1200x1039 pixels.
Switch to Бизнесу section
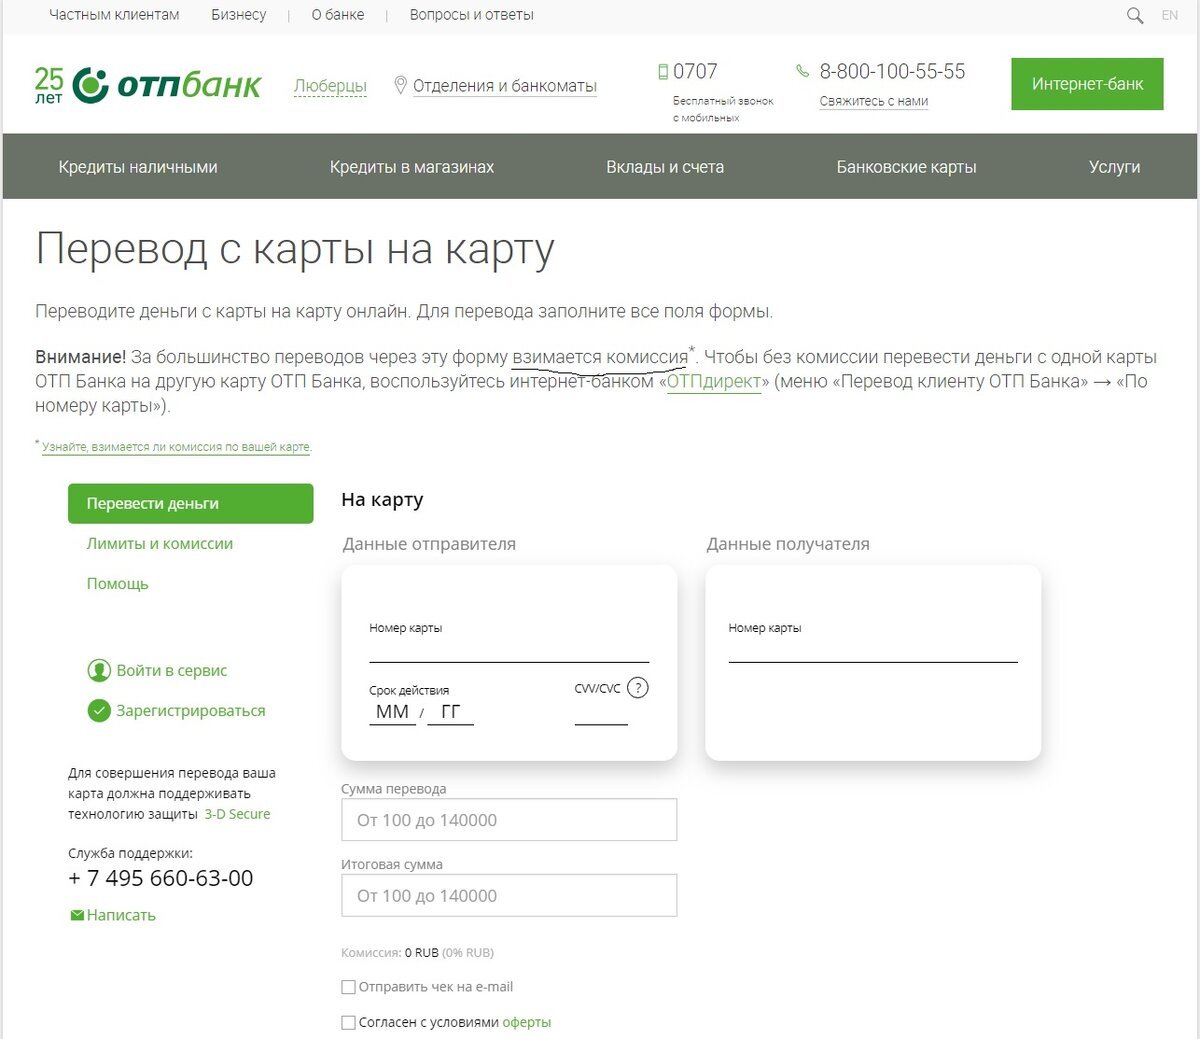point(239,15)
